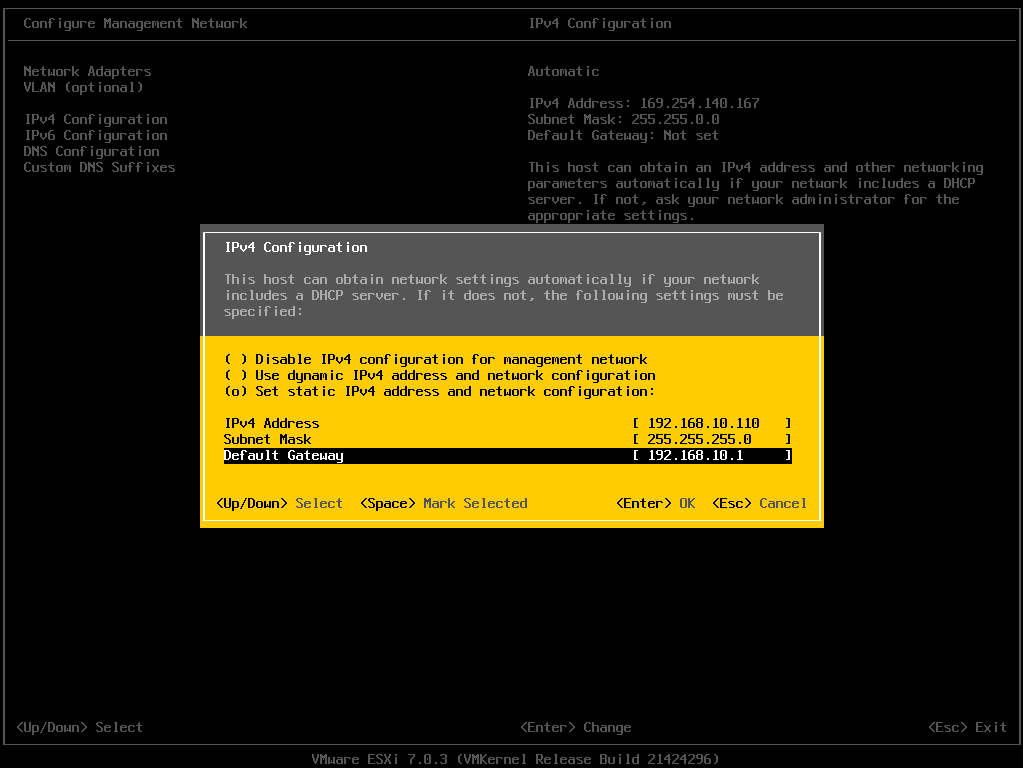1023x768 pixels.
Task: Open IPv6 Configuration settings
Action: click(x=95, y=135)
